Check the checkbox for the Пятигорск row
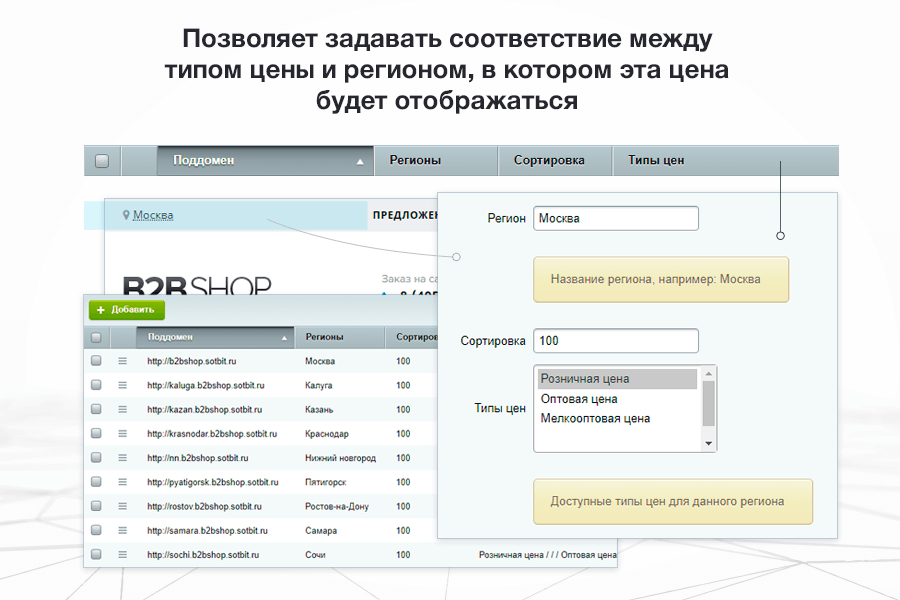Image resolution: width=900 pixels, height=600 pixels. [x=96, y=481]
